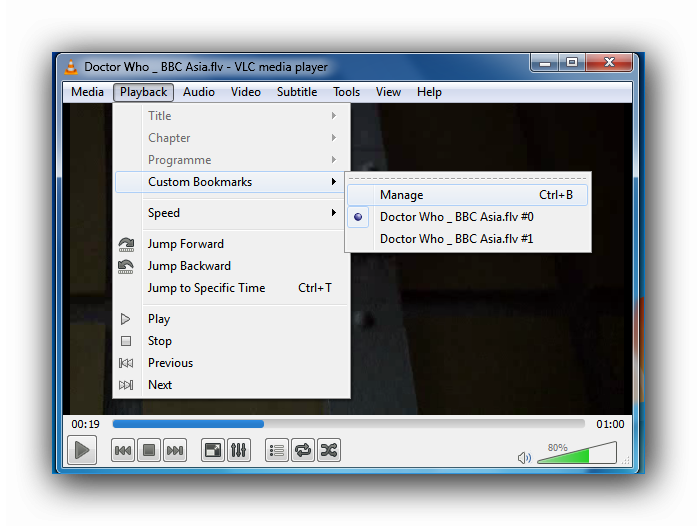Select Jump to Specific Time entry
This screenshot has width=697, height=526.
pos(231,288)
